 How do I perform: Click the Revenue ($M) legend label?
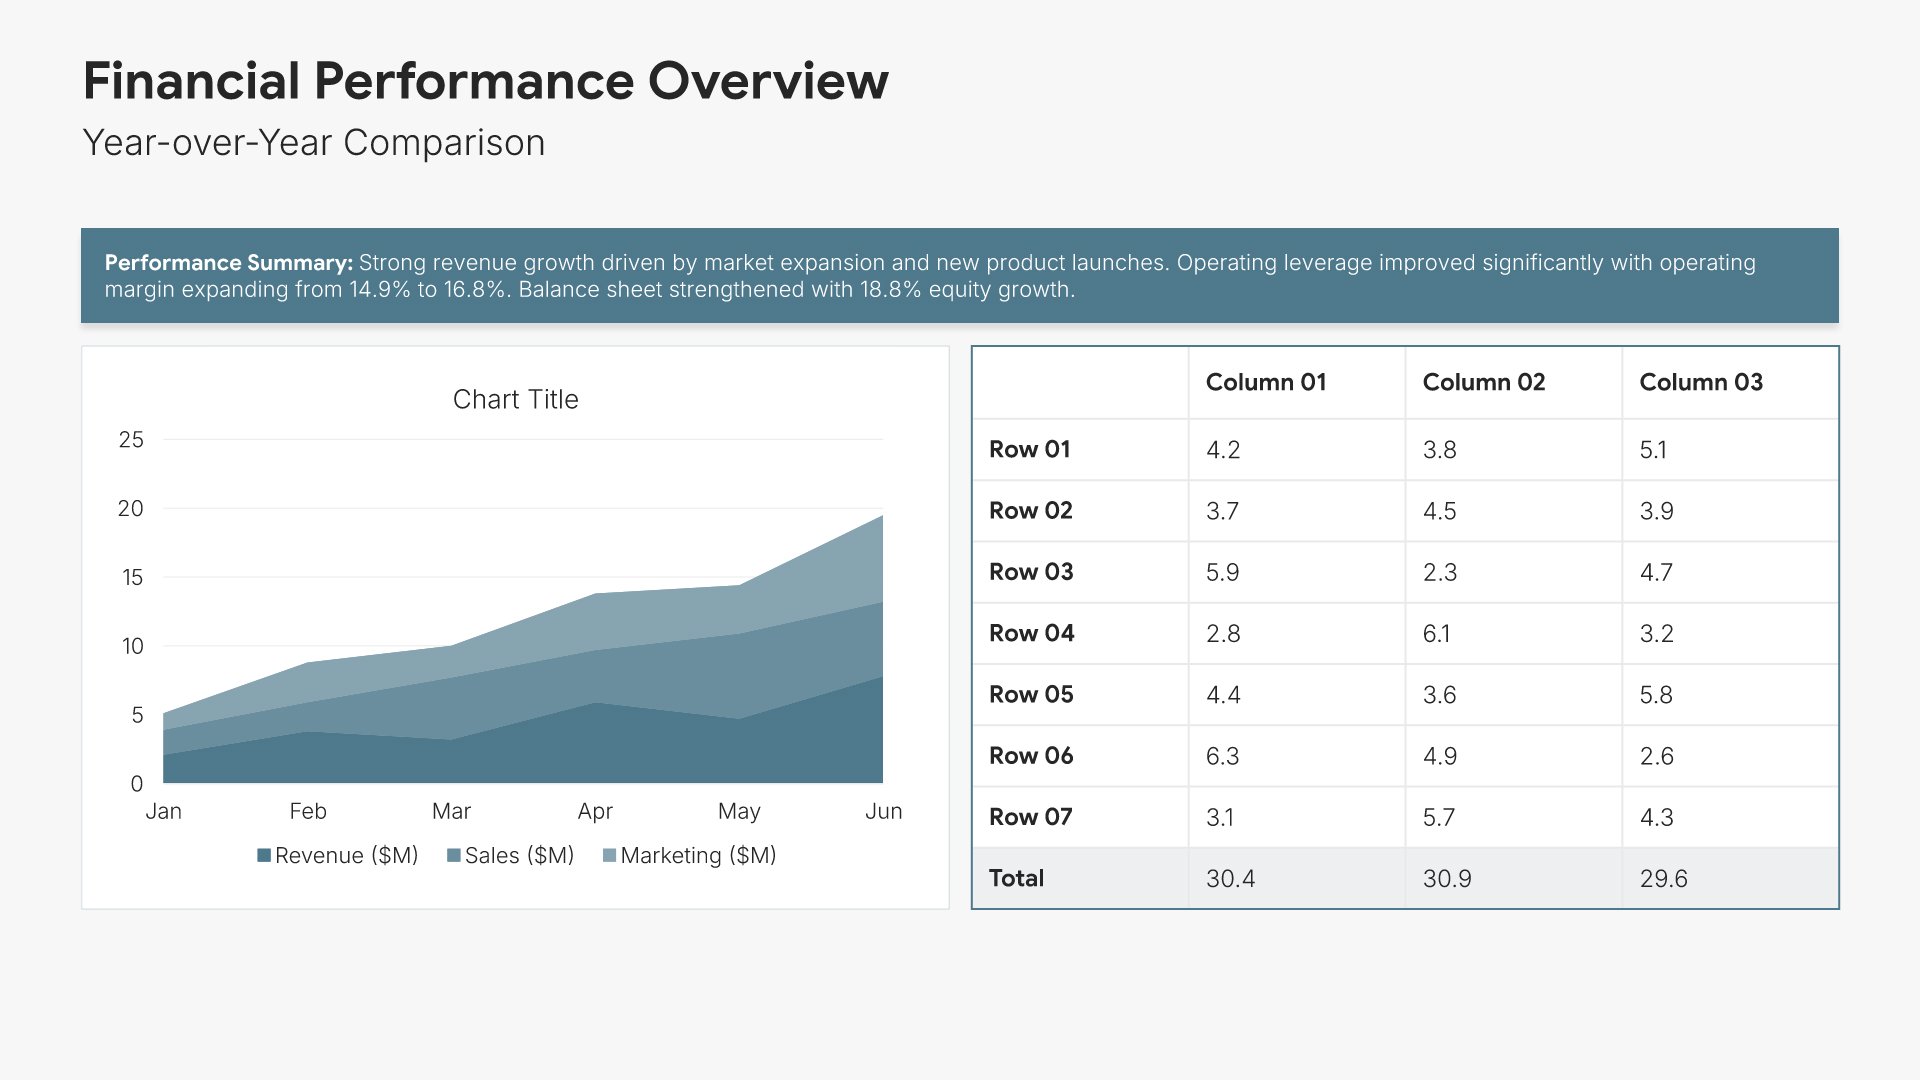(346, 856)
